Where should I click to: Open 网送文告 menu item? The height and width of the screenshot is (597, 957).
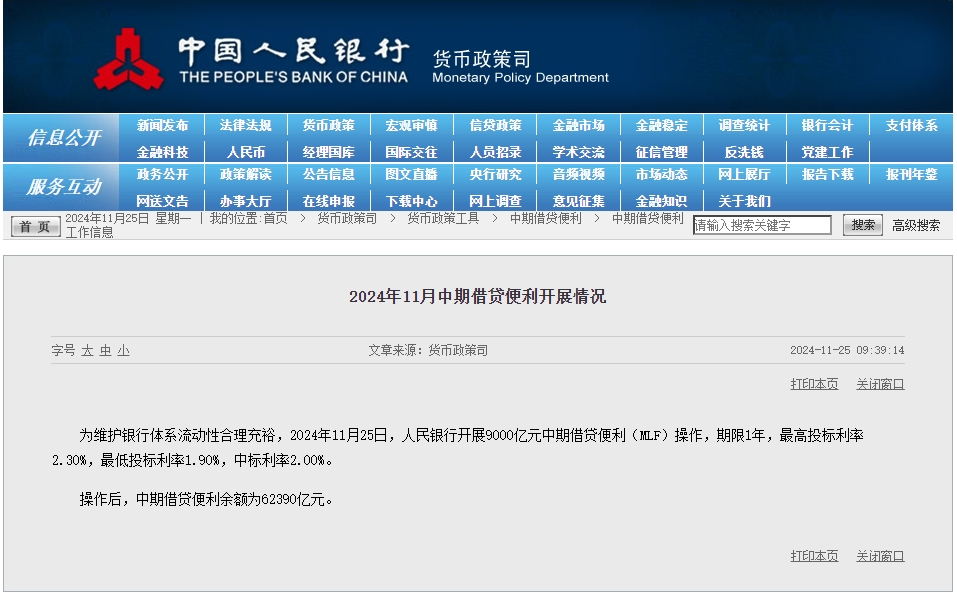162,201
